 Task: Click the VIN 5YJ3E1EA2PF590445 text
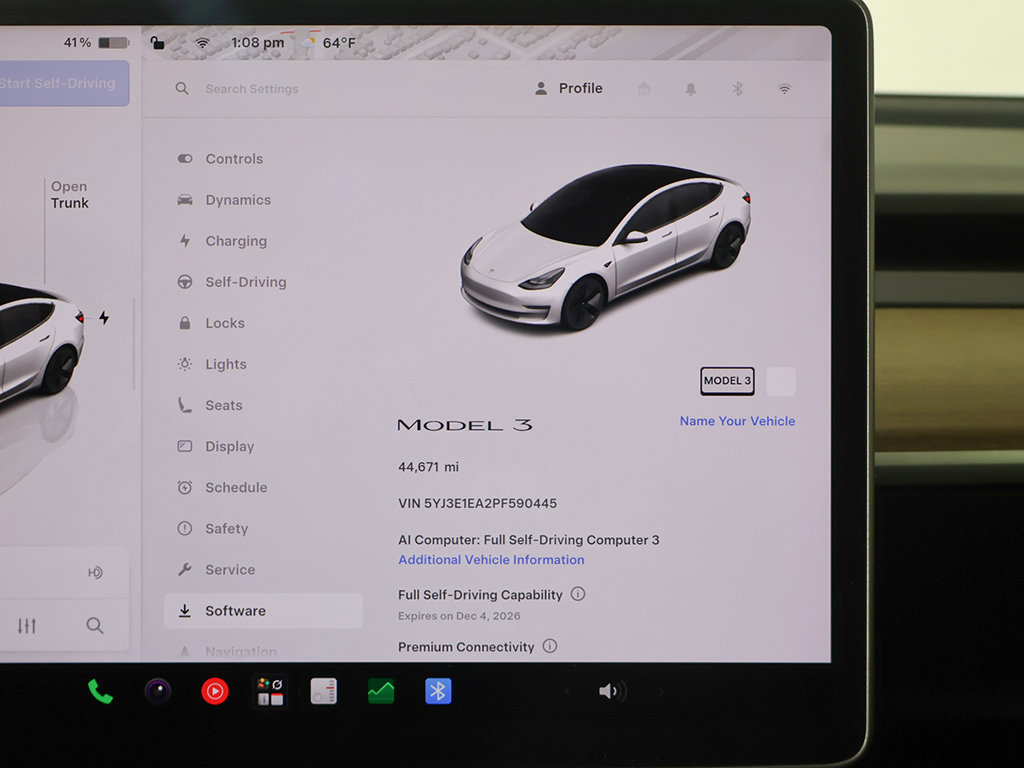[477, 504]
